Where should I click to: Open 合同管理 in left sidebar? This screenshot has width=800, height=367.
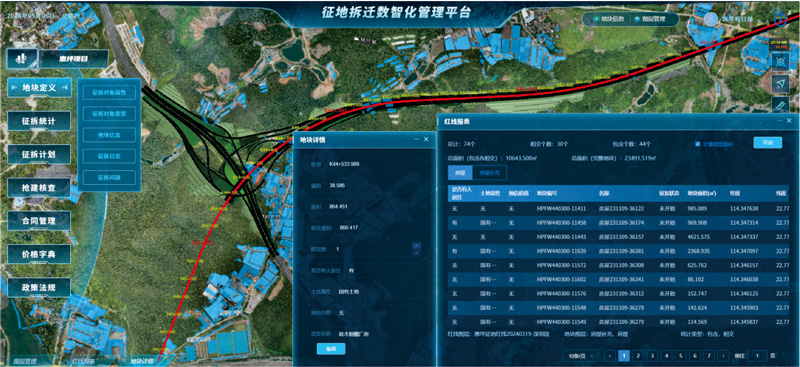coord(39,221)
